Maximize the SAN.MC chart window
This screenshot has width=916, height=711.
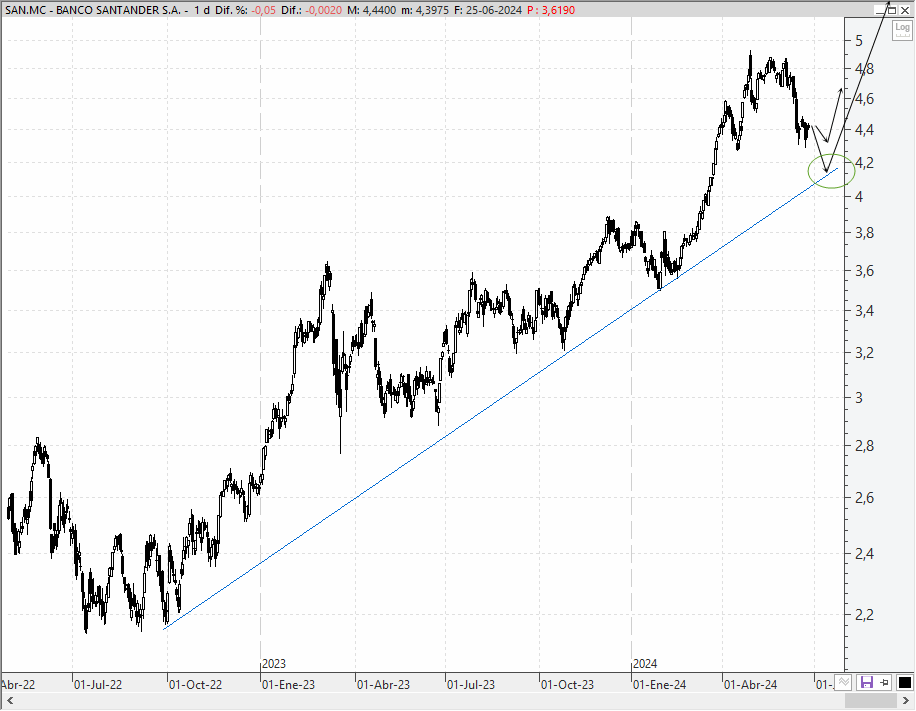892,9
